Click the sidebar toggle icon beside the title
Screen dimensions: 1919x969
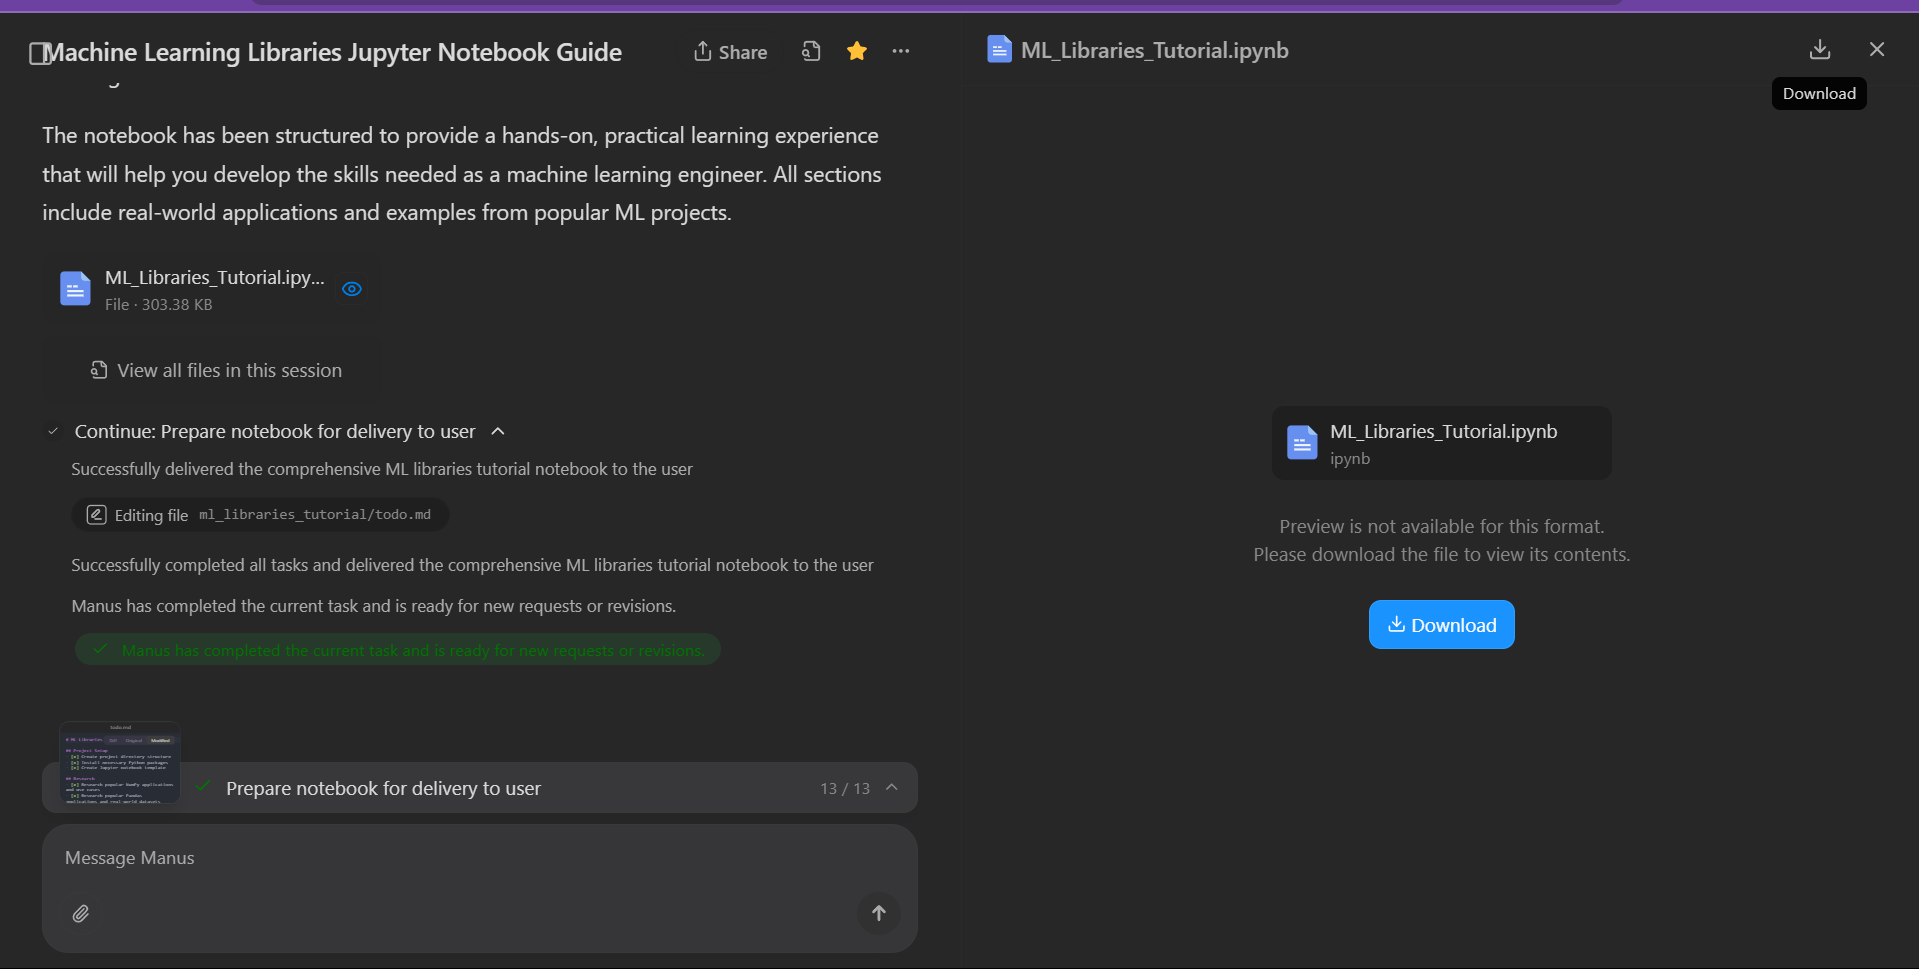pyautogui.click(x=39, y=53)
